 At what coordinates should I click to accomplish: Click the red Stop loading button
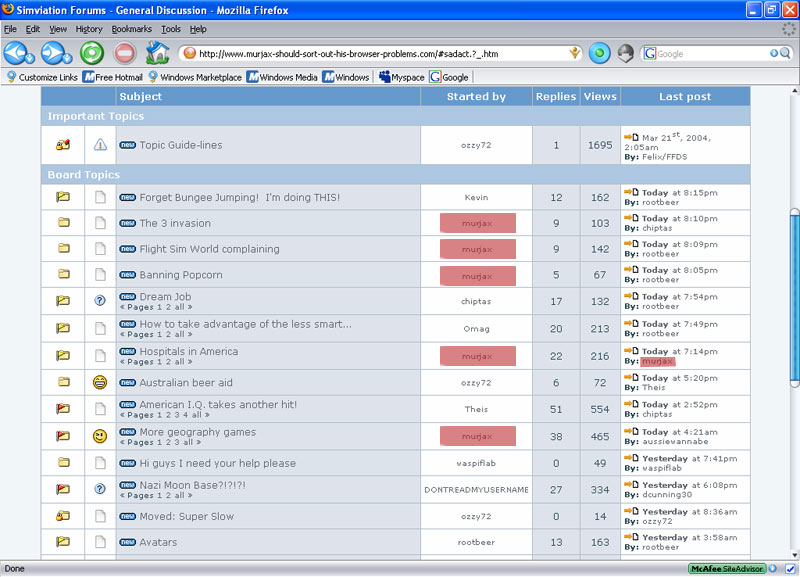pos(125,53)
